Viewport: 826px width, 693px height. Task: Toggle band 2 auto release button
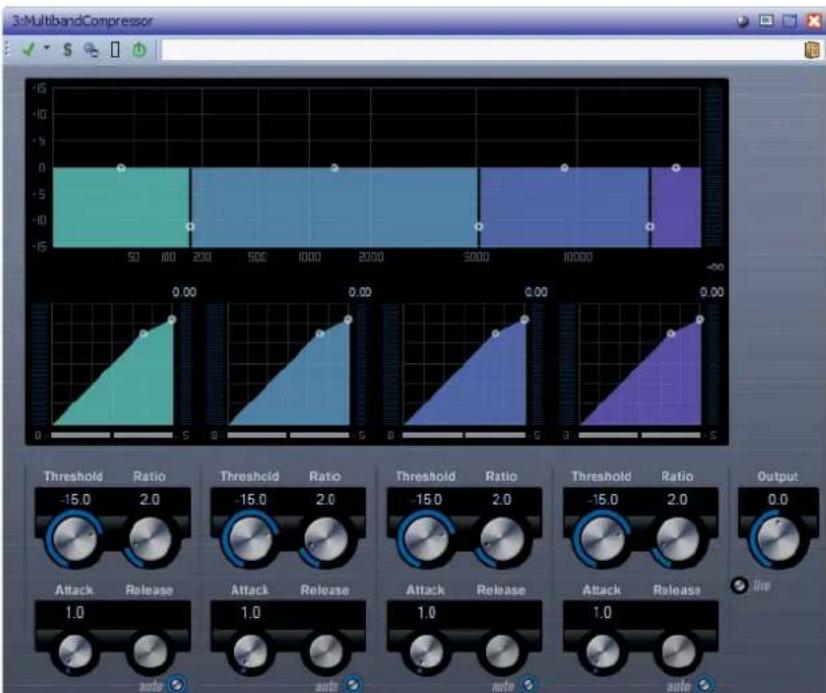(x=352, y=684)
